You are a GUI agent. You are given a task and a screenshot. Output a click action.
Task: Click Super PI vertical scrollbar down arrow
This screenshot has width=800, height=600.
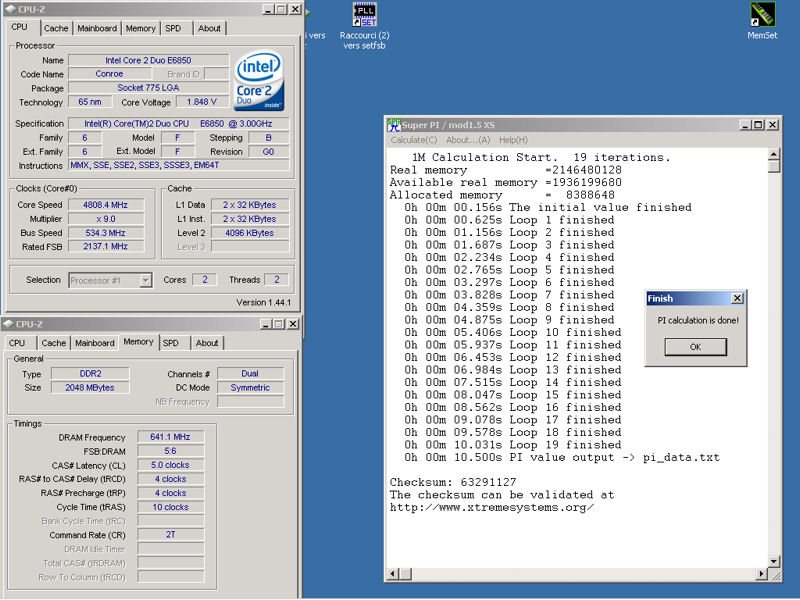[x=773, y=562]
